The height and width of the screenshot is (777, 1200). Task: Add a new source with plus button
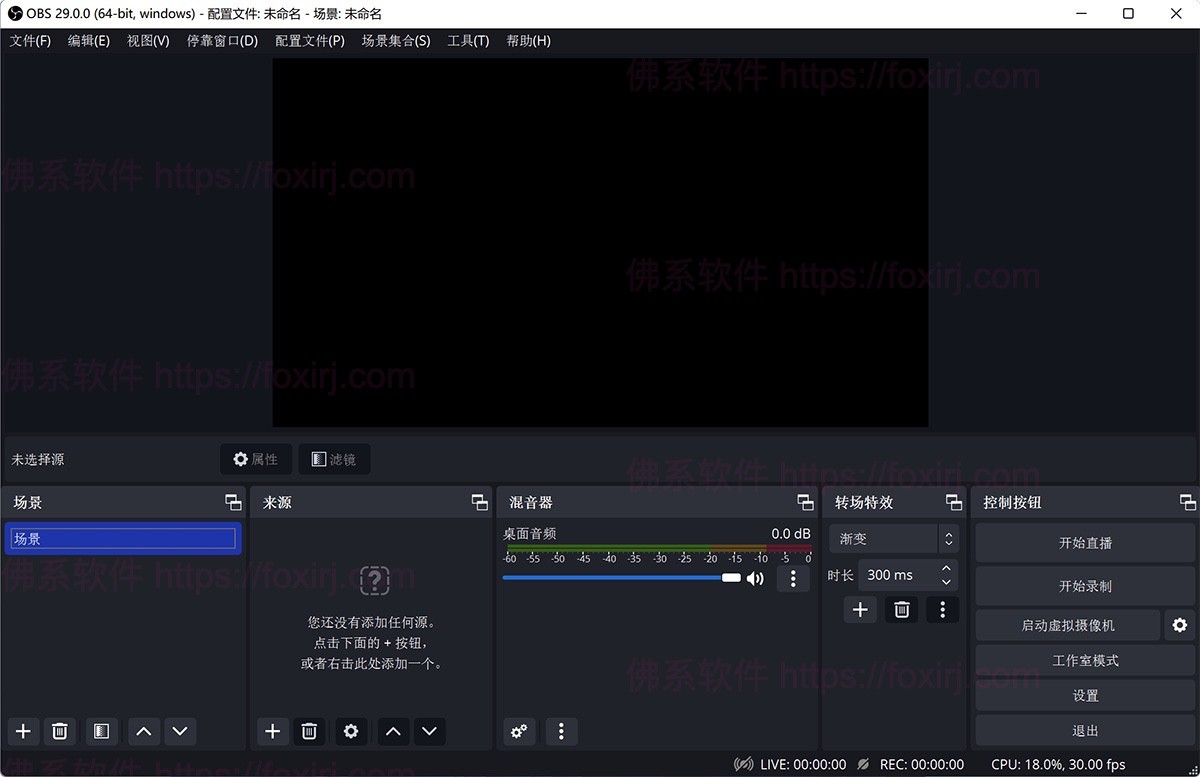272,731
